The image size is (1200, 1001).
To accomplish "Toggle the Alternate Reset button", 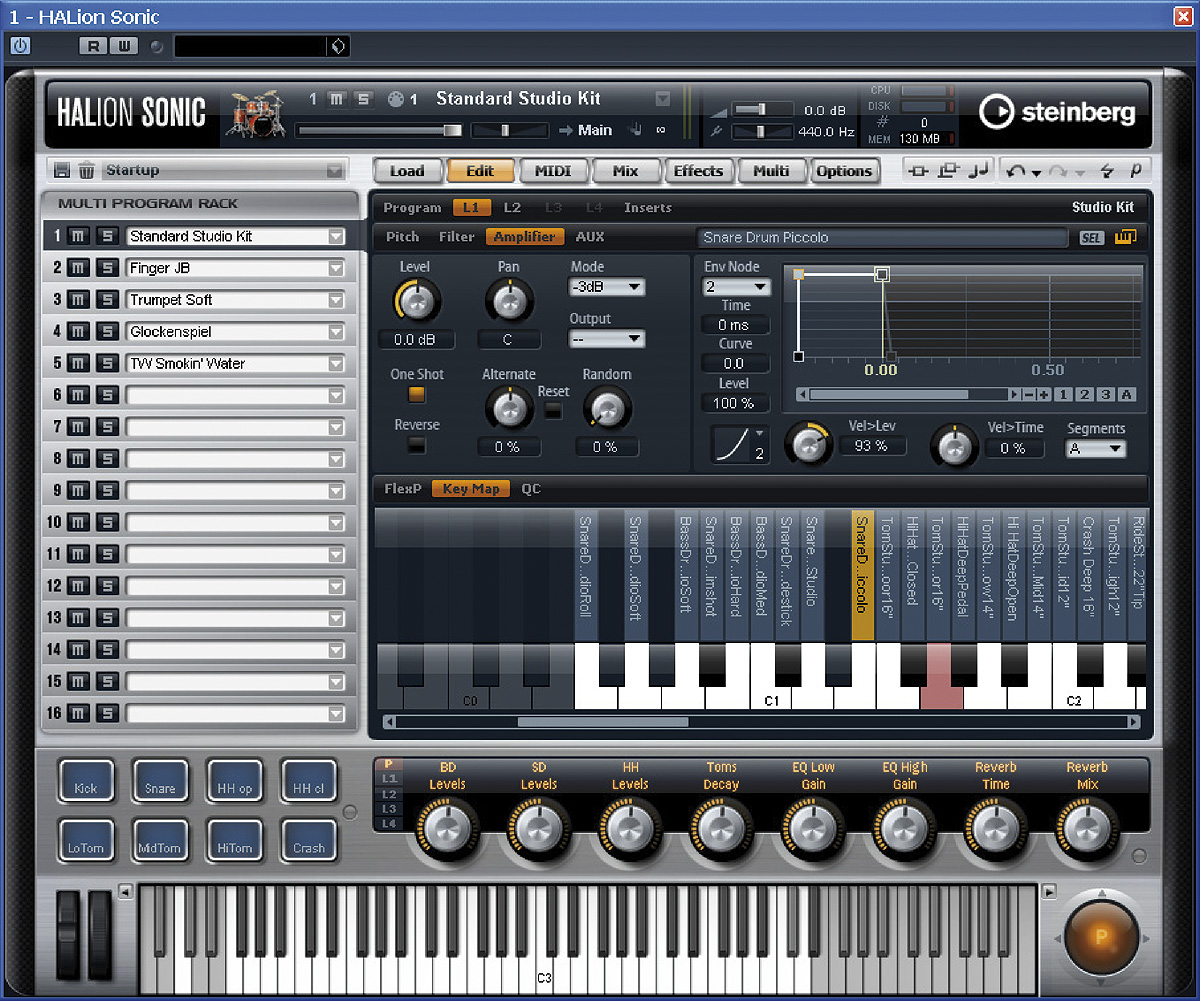I will tap(553, 410).
